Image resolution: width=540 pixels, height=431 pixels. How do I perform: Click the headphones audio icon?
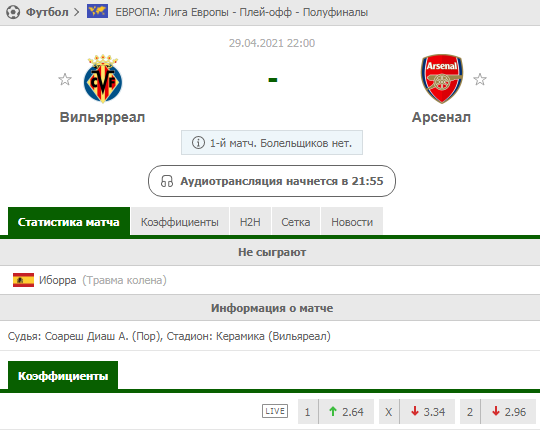[167, 181]
